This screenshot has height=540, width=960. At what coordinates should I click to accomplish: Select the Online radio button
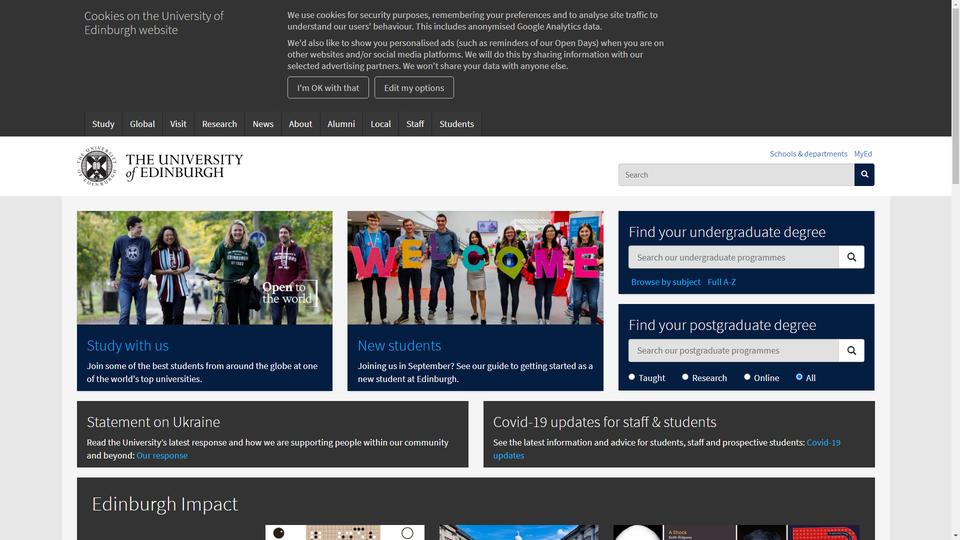coord(747,377)
